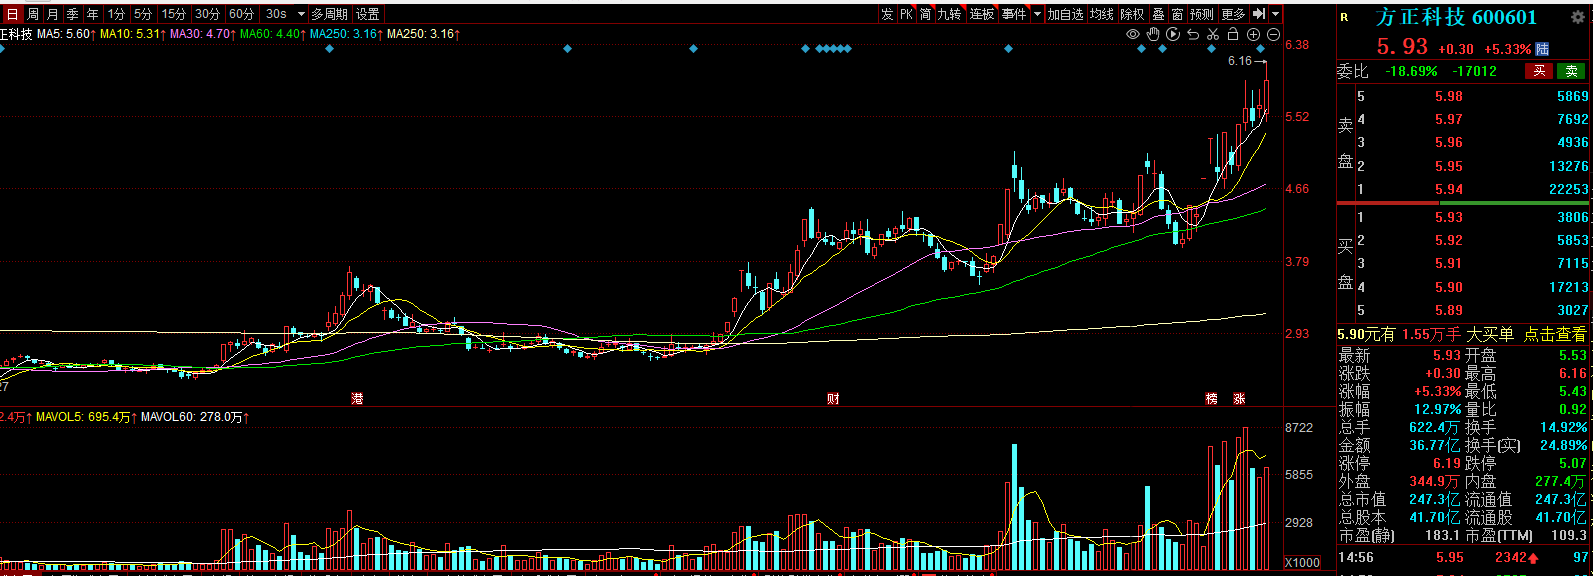Click the red 买 buy button
This screenshot has width=1593, height=576.
click(x=1539, y=71)
